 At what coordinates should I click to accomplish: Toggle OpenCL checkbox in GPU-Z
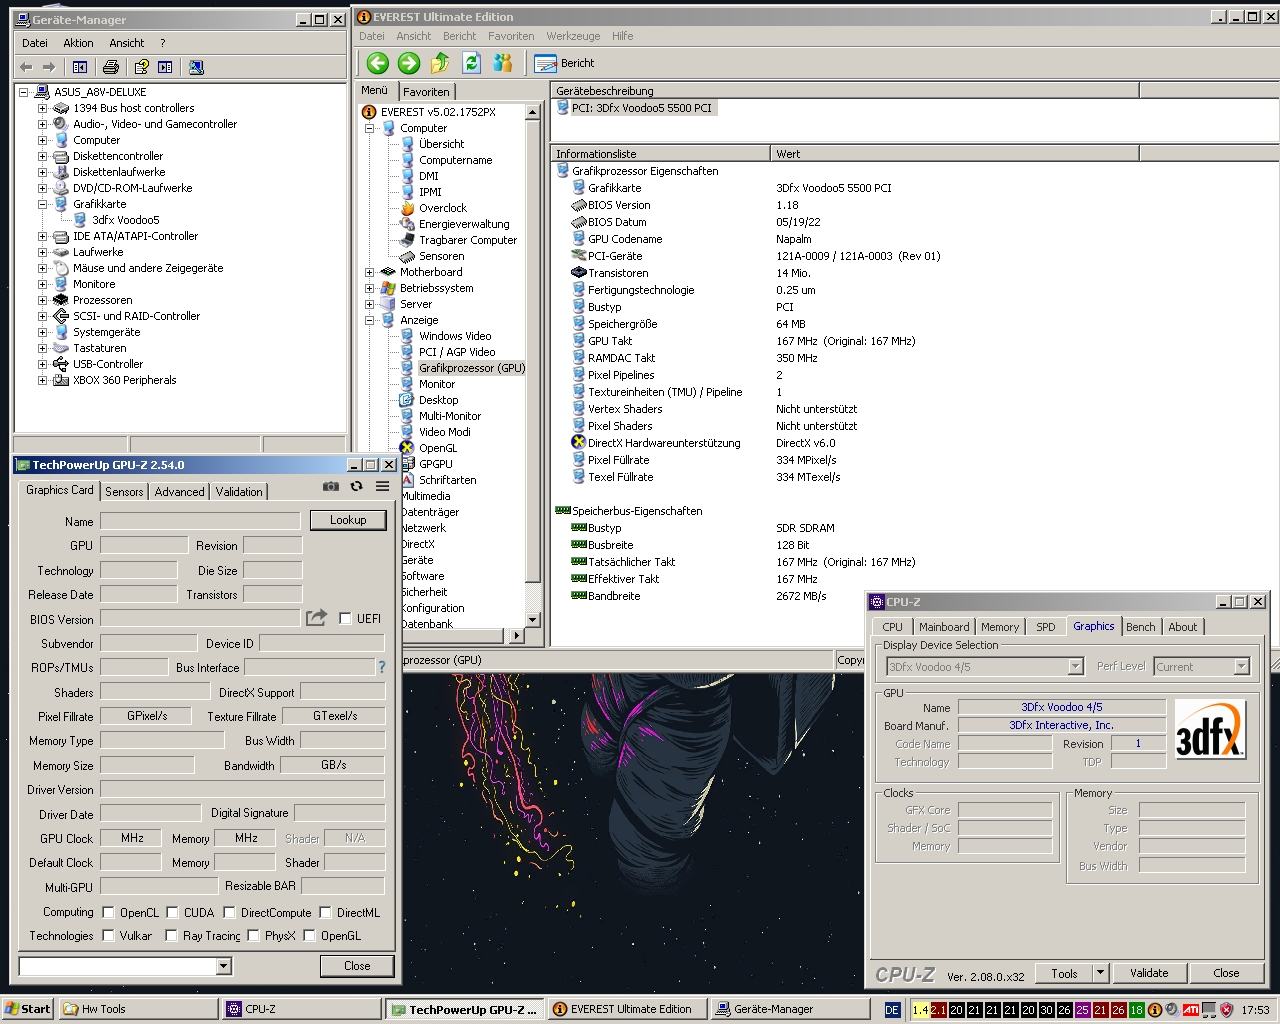108,912
